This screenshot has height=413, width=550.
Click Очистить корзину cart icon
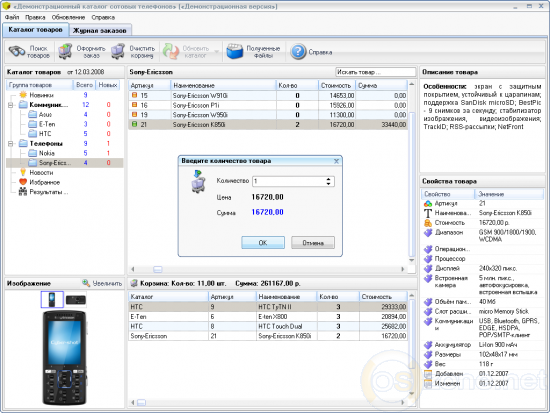118,52
